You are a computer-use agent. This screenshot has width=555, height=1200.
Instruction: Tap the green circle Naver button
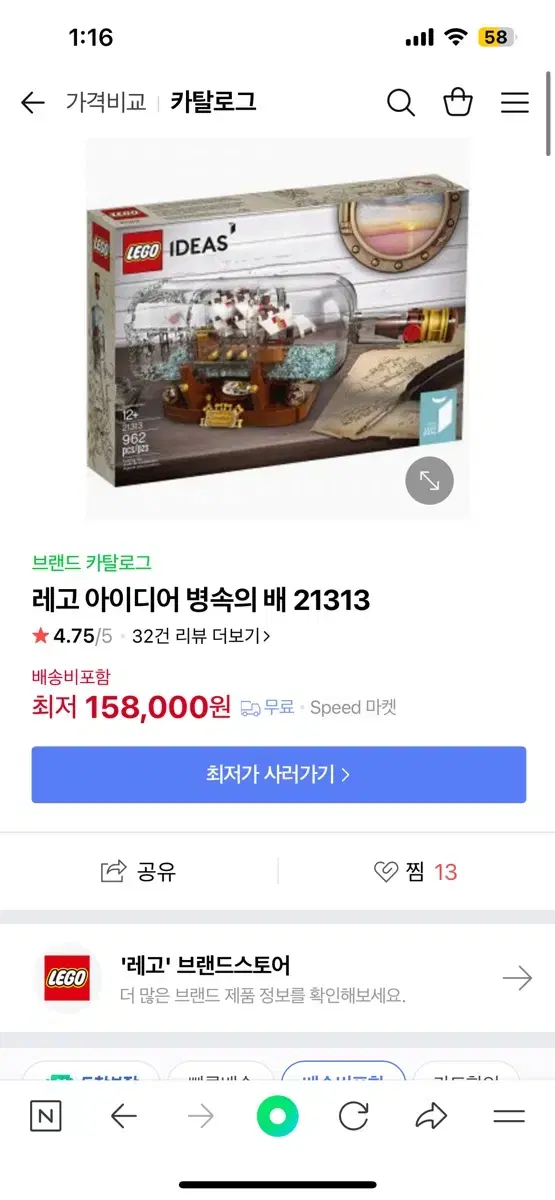coord(277,1116)
